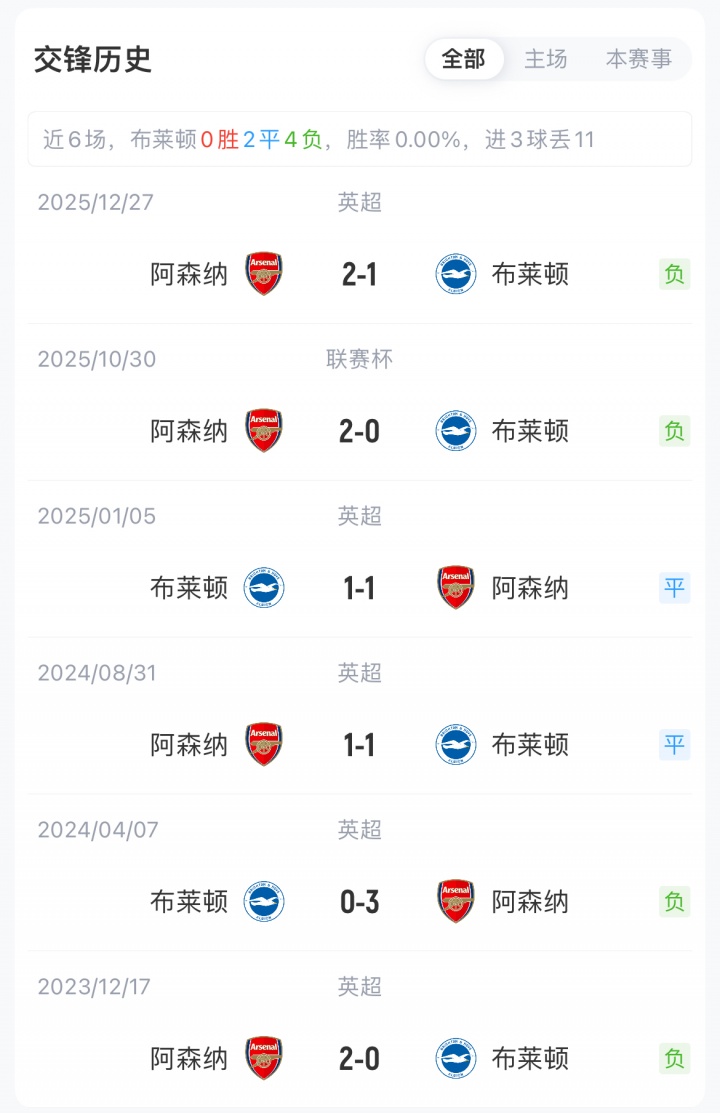Click Brighton crest in 2023/12/17 match
720x1113 pixels.
tap(456, 1058)
